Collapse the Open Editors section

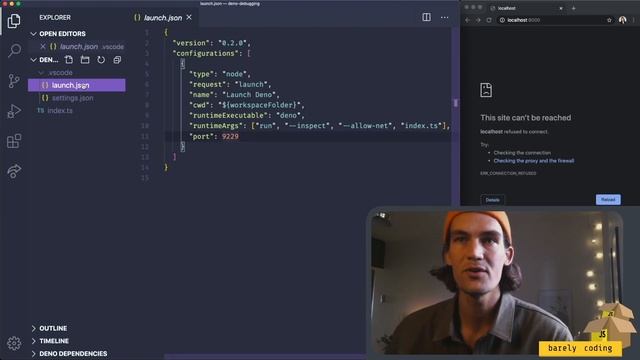point(62,33)
